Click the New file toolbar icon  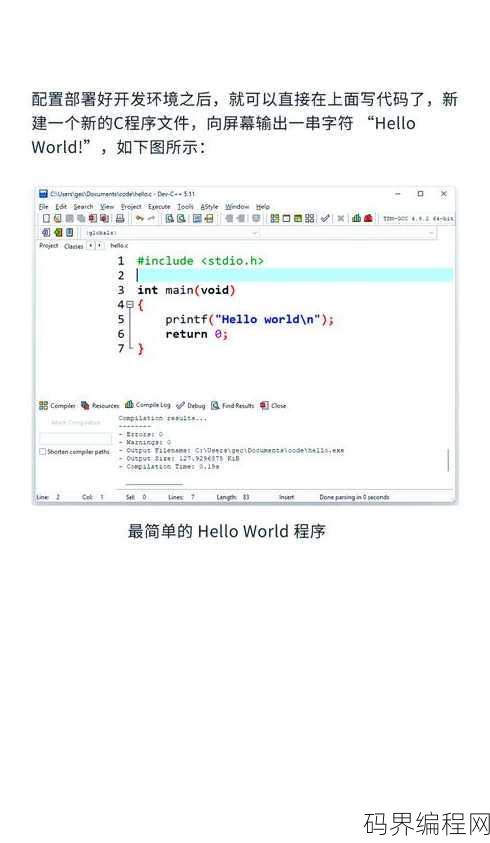coord(46,218)
